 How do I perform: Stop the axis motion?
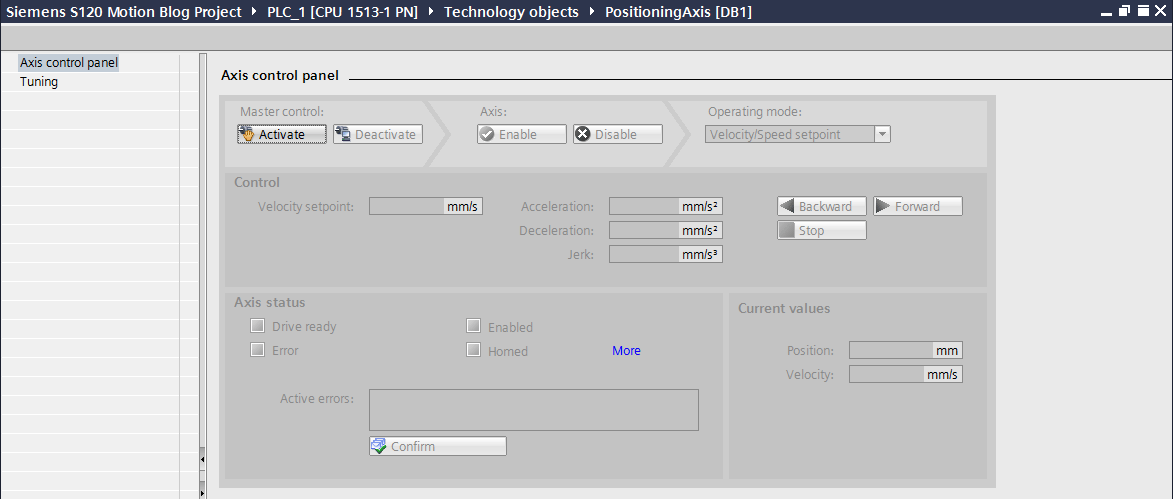pos(822,230)
